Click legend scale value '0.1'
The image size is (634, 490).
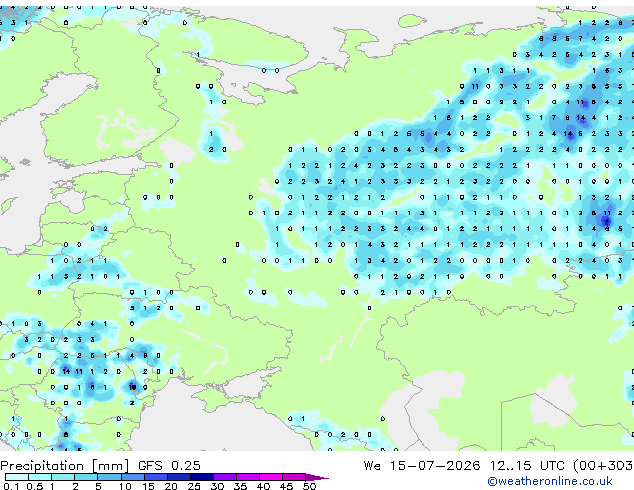pos(11,486)
